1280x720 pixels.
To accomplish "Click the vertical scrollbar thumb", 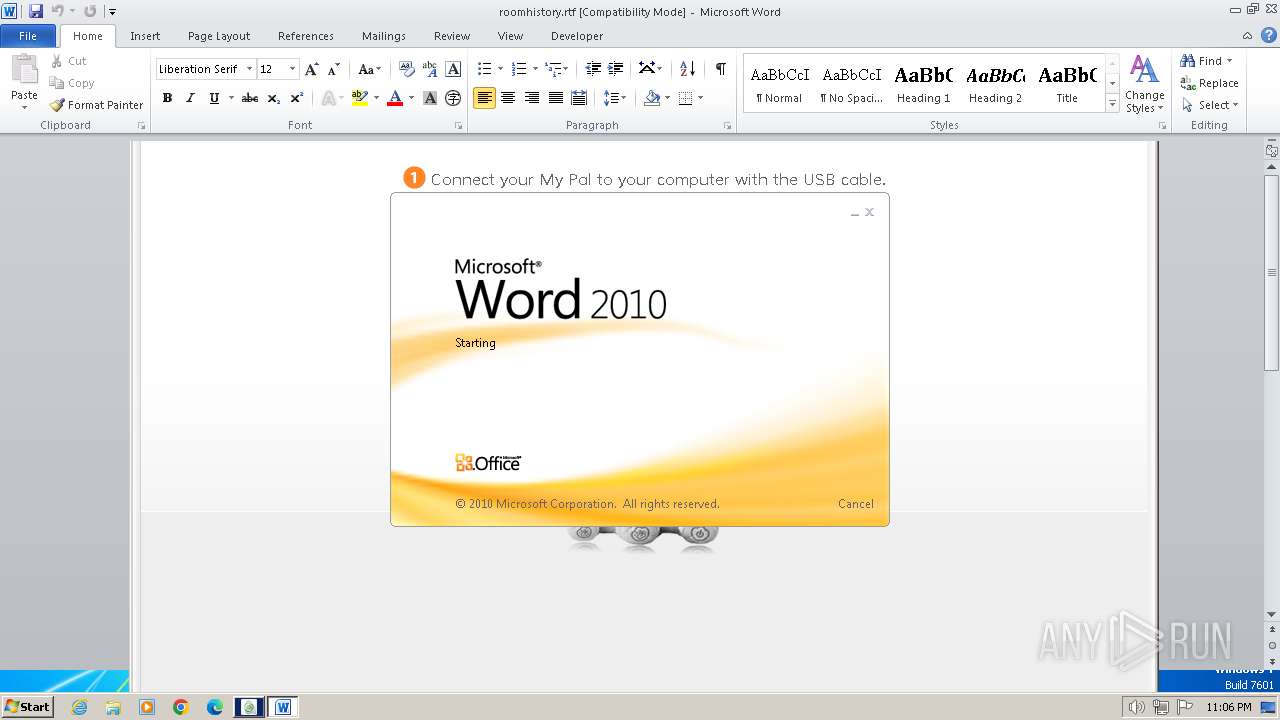I will (1272, 272).
